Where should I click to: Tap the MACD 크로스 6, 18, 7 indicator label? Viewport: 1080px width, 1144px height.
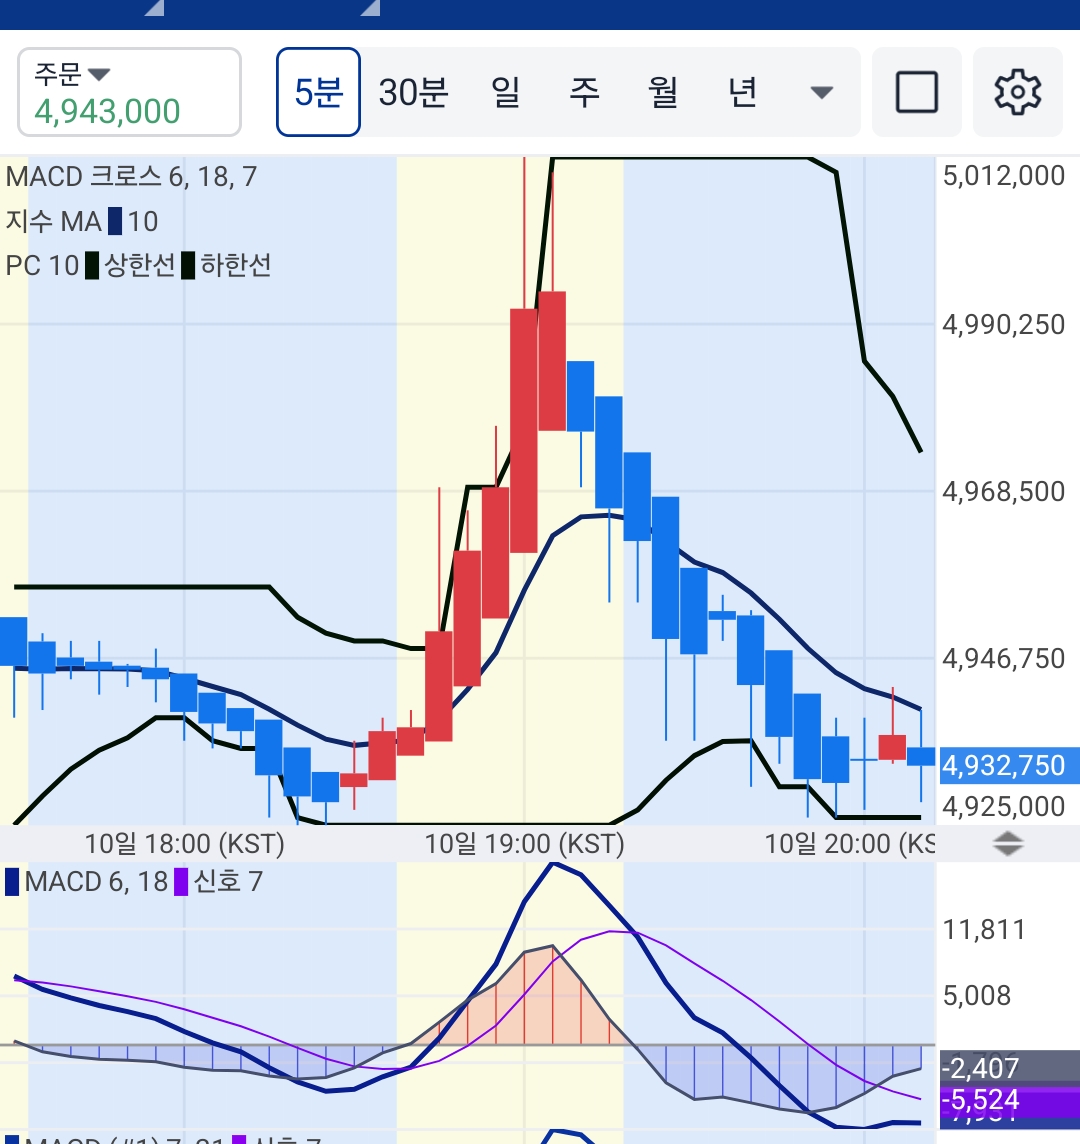coord(131,177)
